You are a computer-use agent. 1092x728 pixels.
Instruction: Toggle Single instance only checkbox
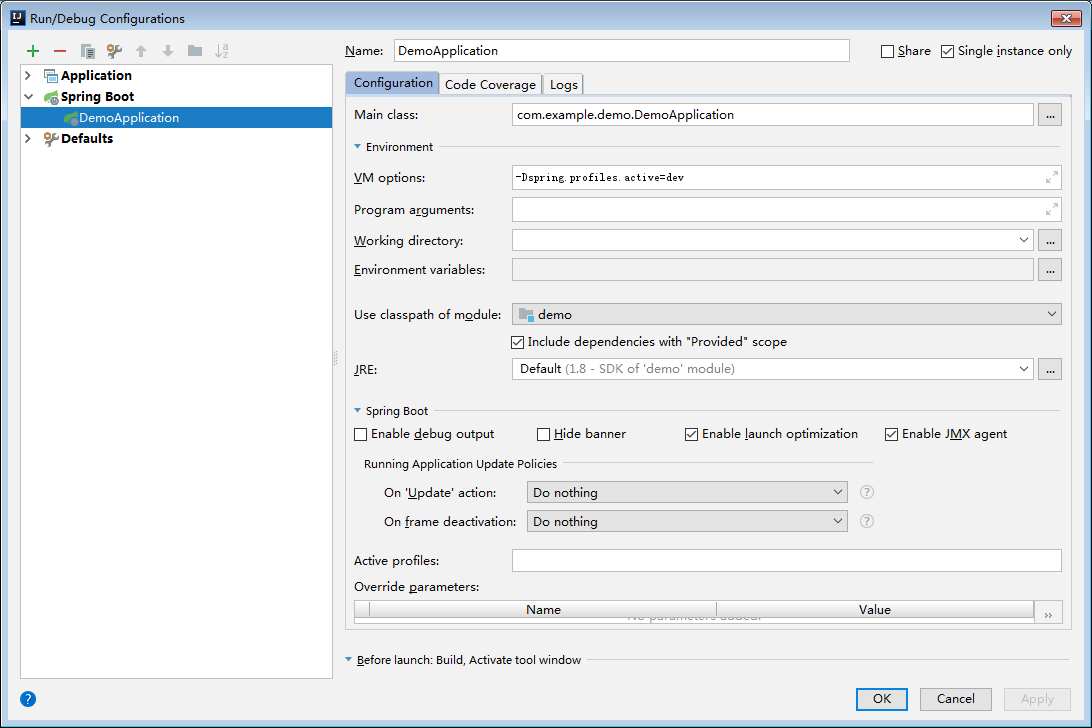(x=947, y=52)
